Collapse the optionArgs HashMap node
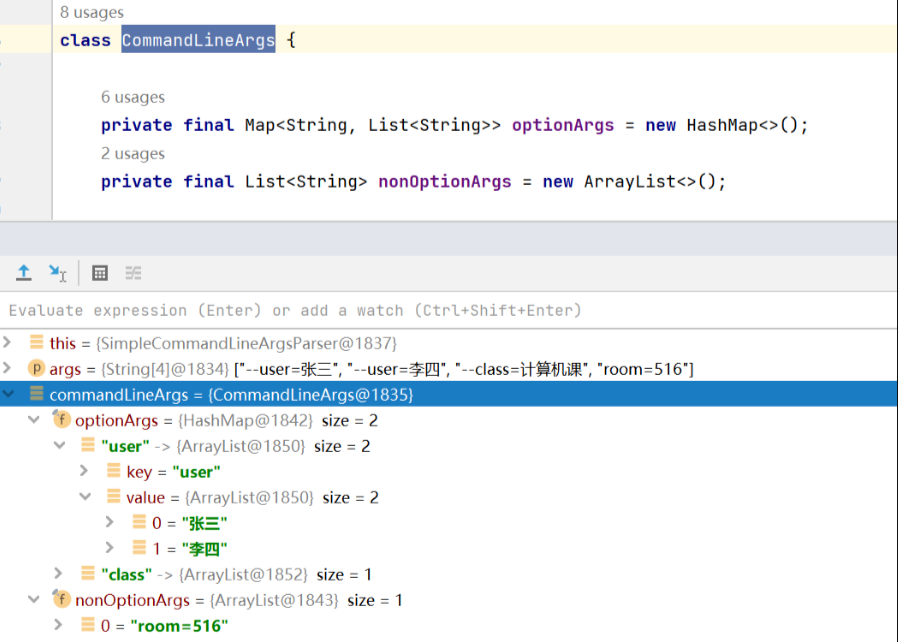The image size is (898, 642). tap(34, 420)
